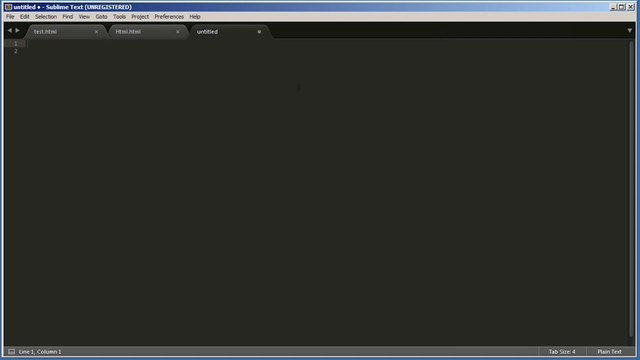Open the Project menu
This screenshot has width=640, height=360.
click(140, 17)
